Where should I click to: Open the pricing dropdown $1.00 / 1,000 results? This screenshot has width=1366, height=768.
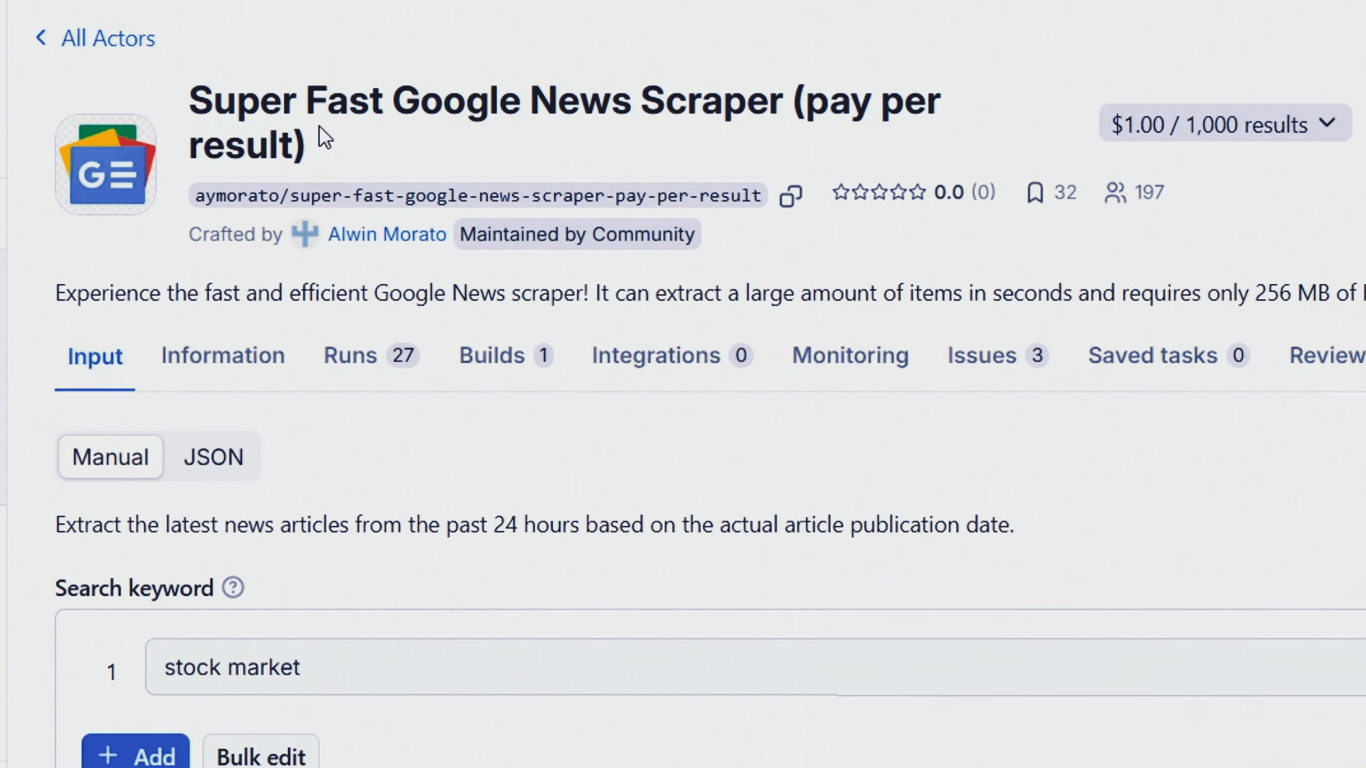tap(1224, 124)
